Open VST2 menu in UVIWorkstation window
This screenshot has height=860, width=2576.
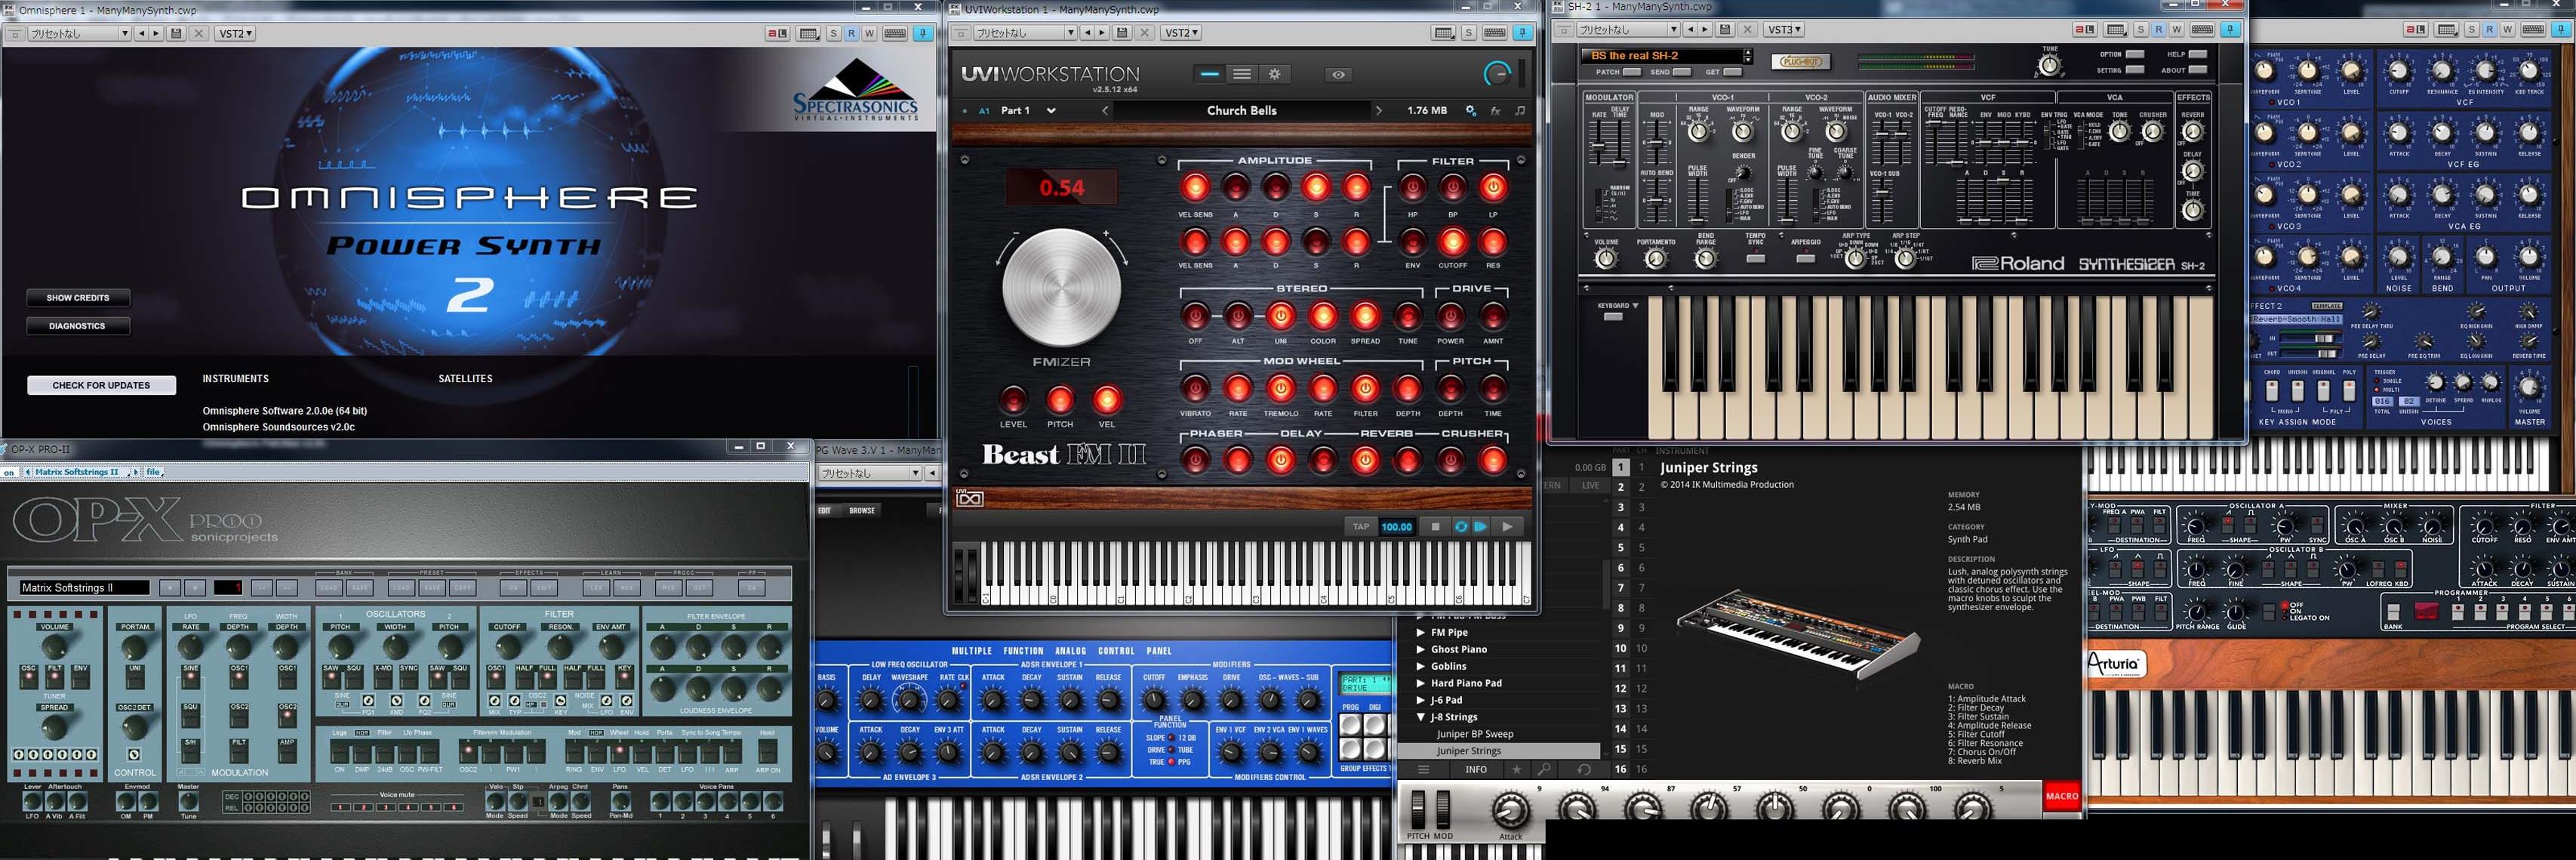(1181, 33)
